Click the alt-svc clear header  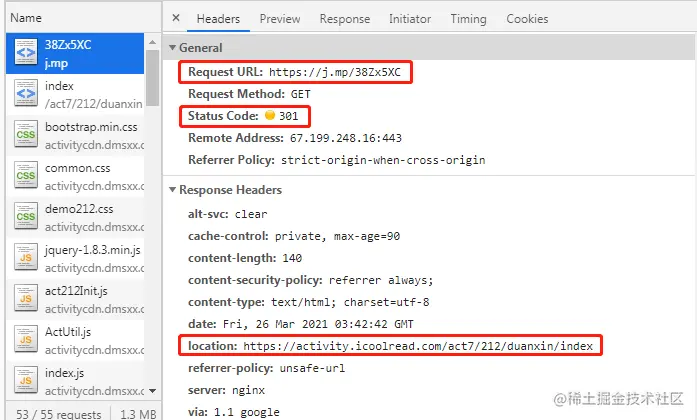[228, 214]
